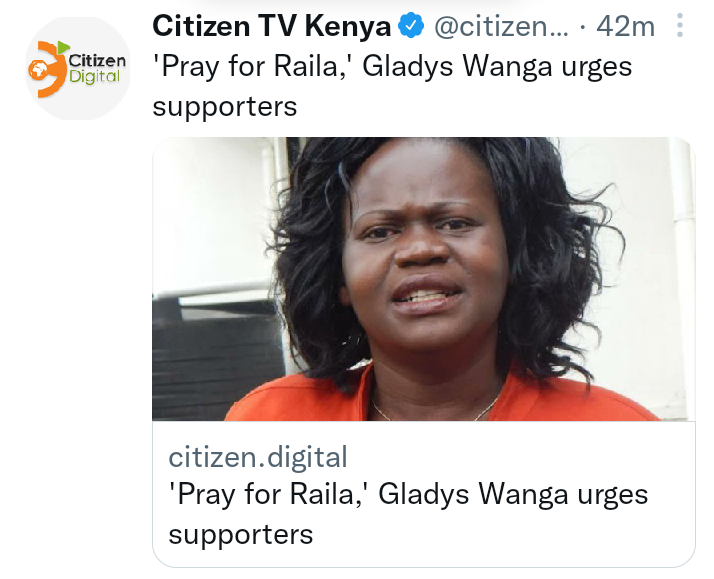Click the green flag mark on avatar logo

pyautogui.click(x=63, y=46)
